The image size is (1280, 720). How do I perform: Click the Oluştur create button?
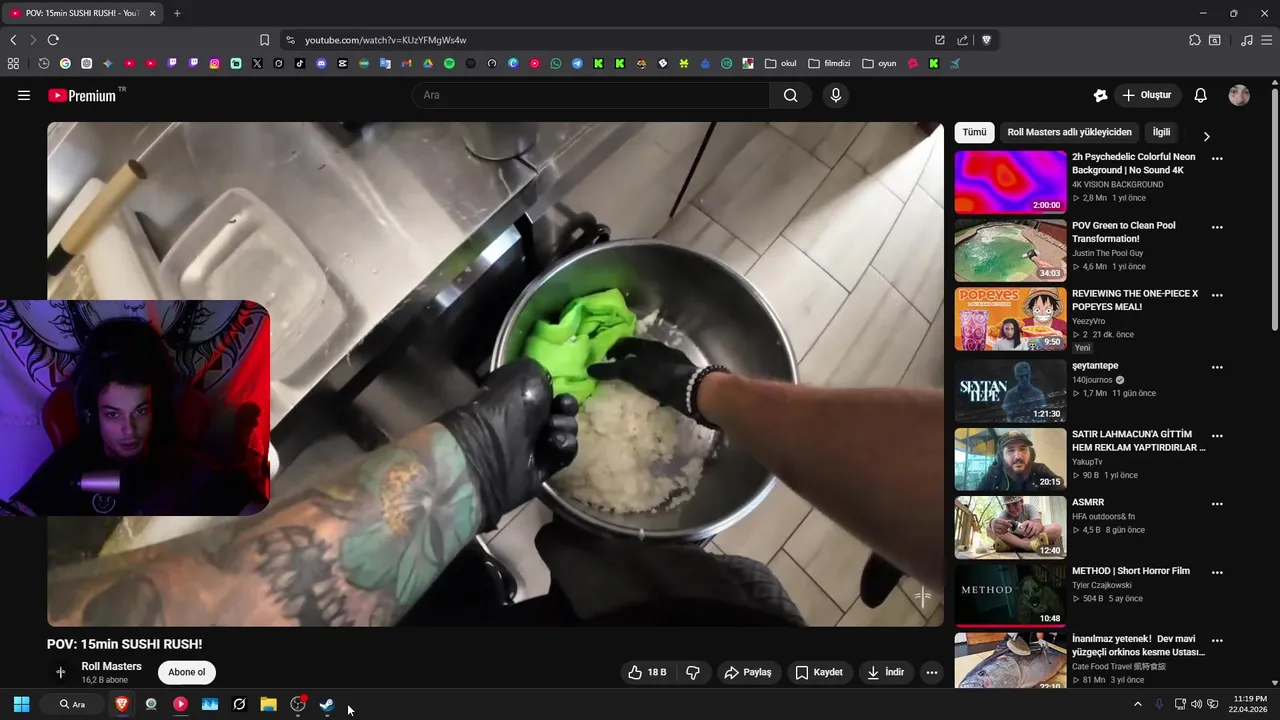click(1147, 95)
